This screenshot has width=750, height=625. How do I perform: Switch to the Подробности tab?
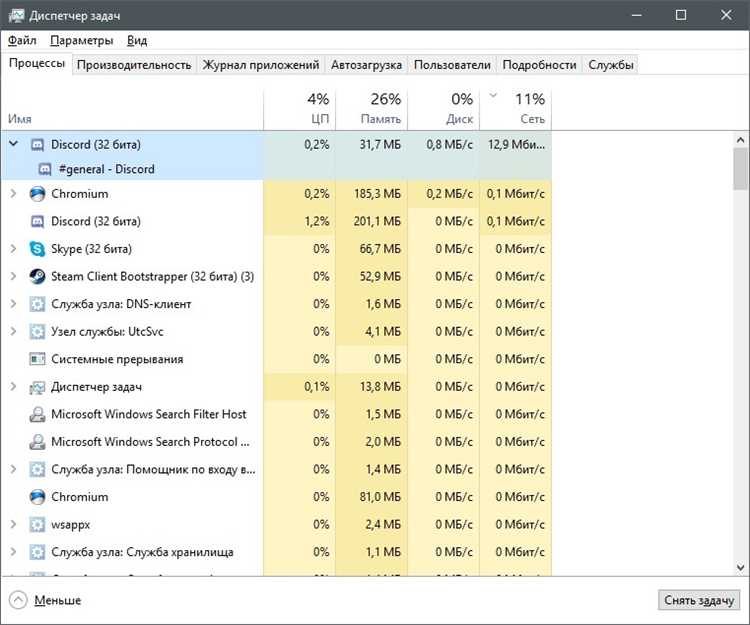coord(539,65)
